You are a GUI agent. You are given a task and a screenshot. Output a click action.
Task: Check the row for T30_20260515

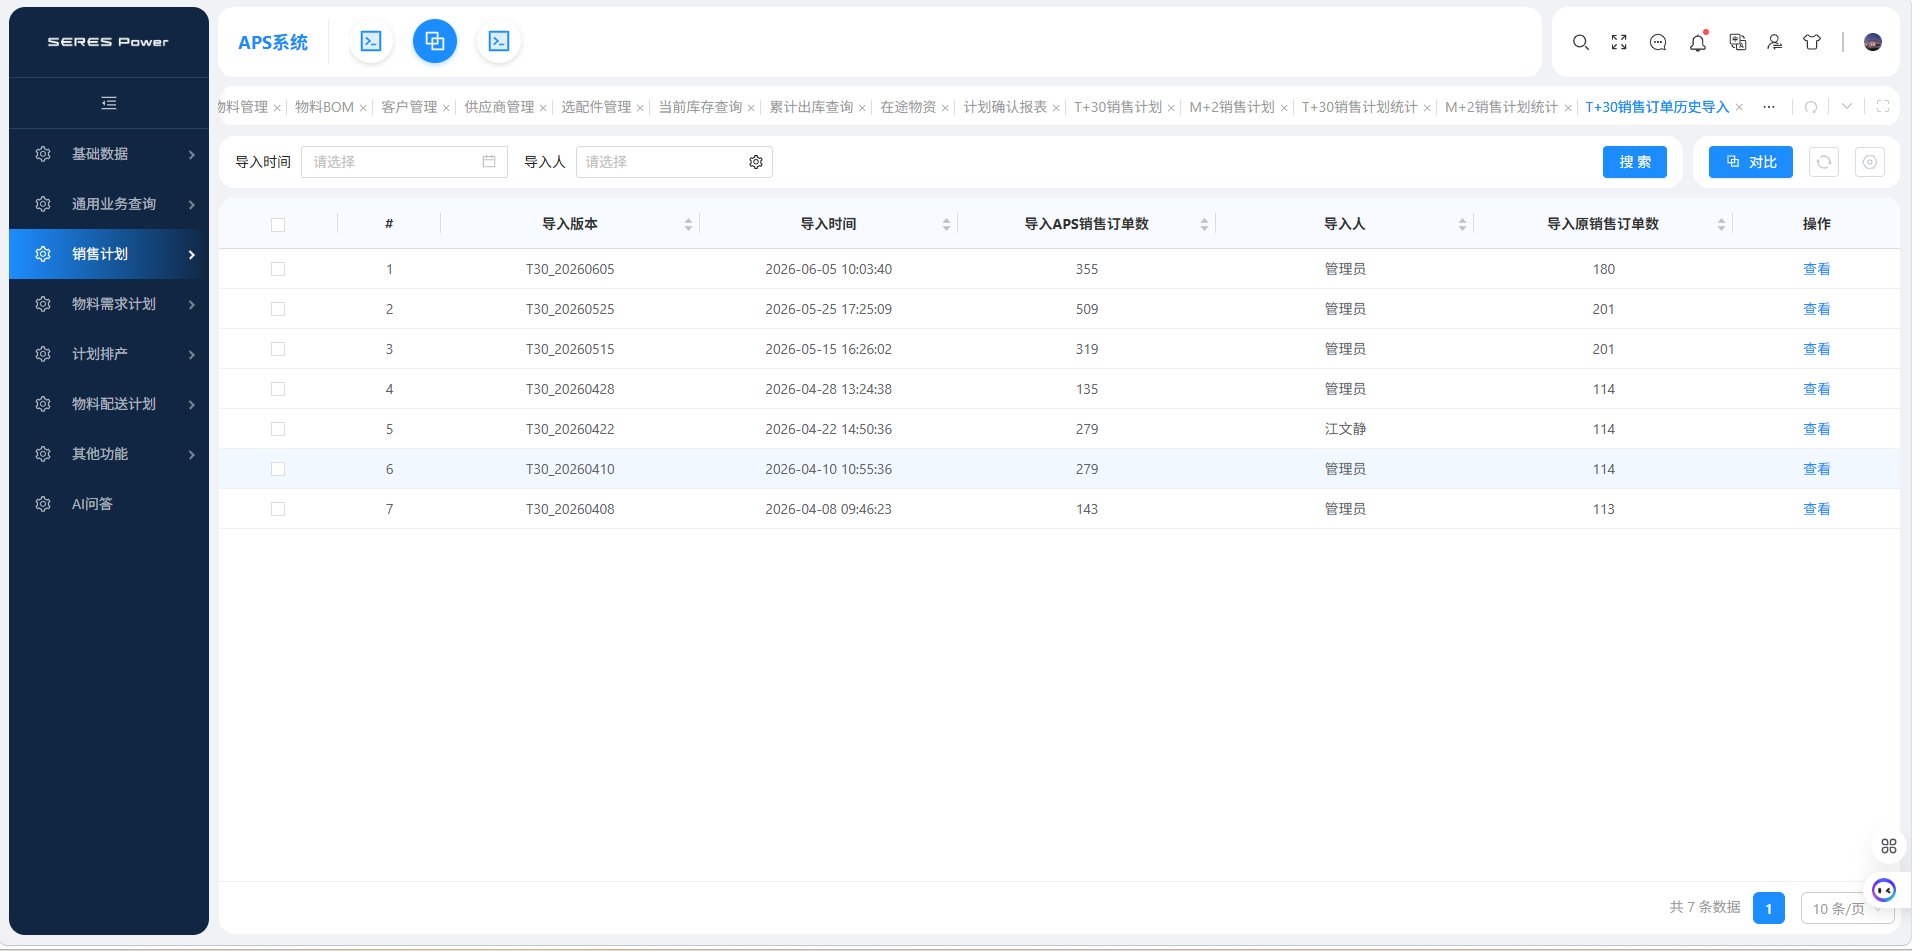(x=278, y=349)
